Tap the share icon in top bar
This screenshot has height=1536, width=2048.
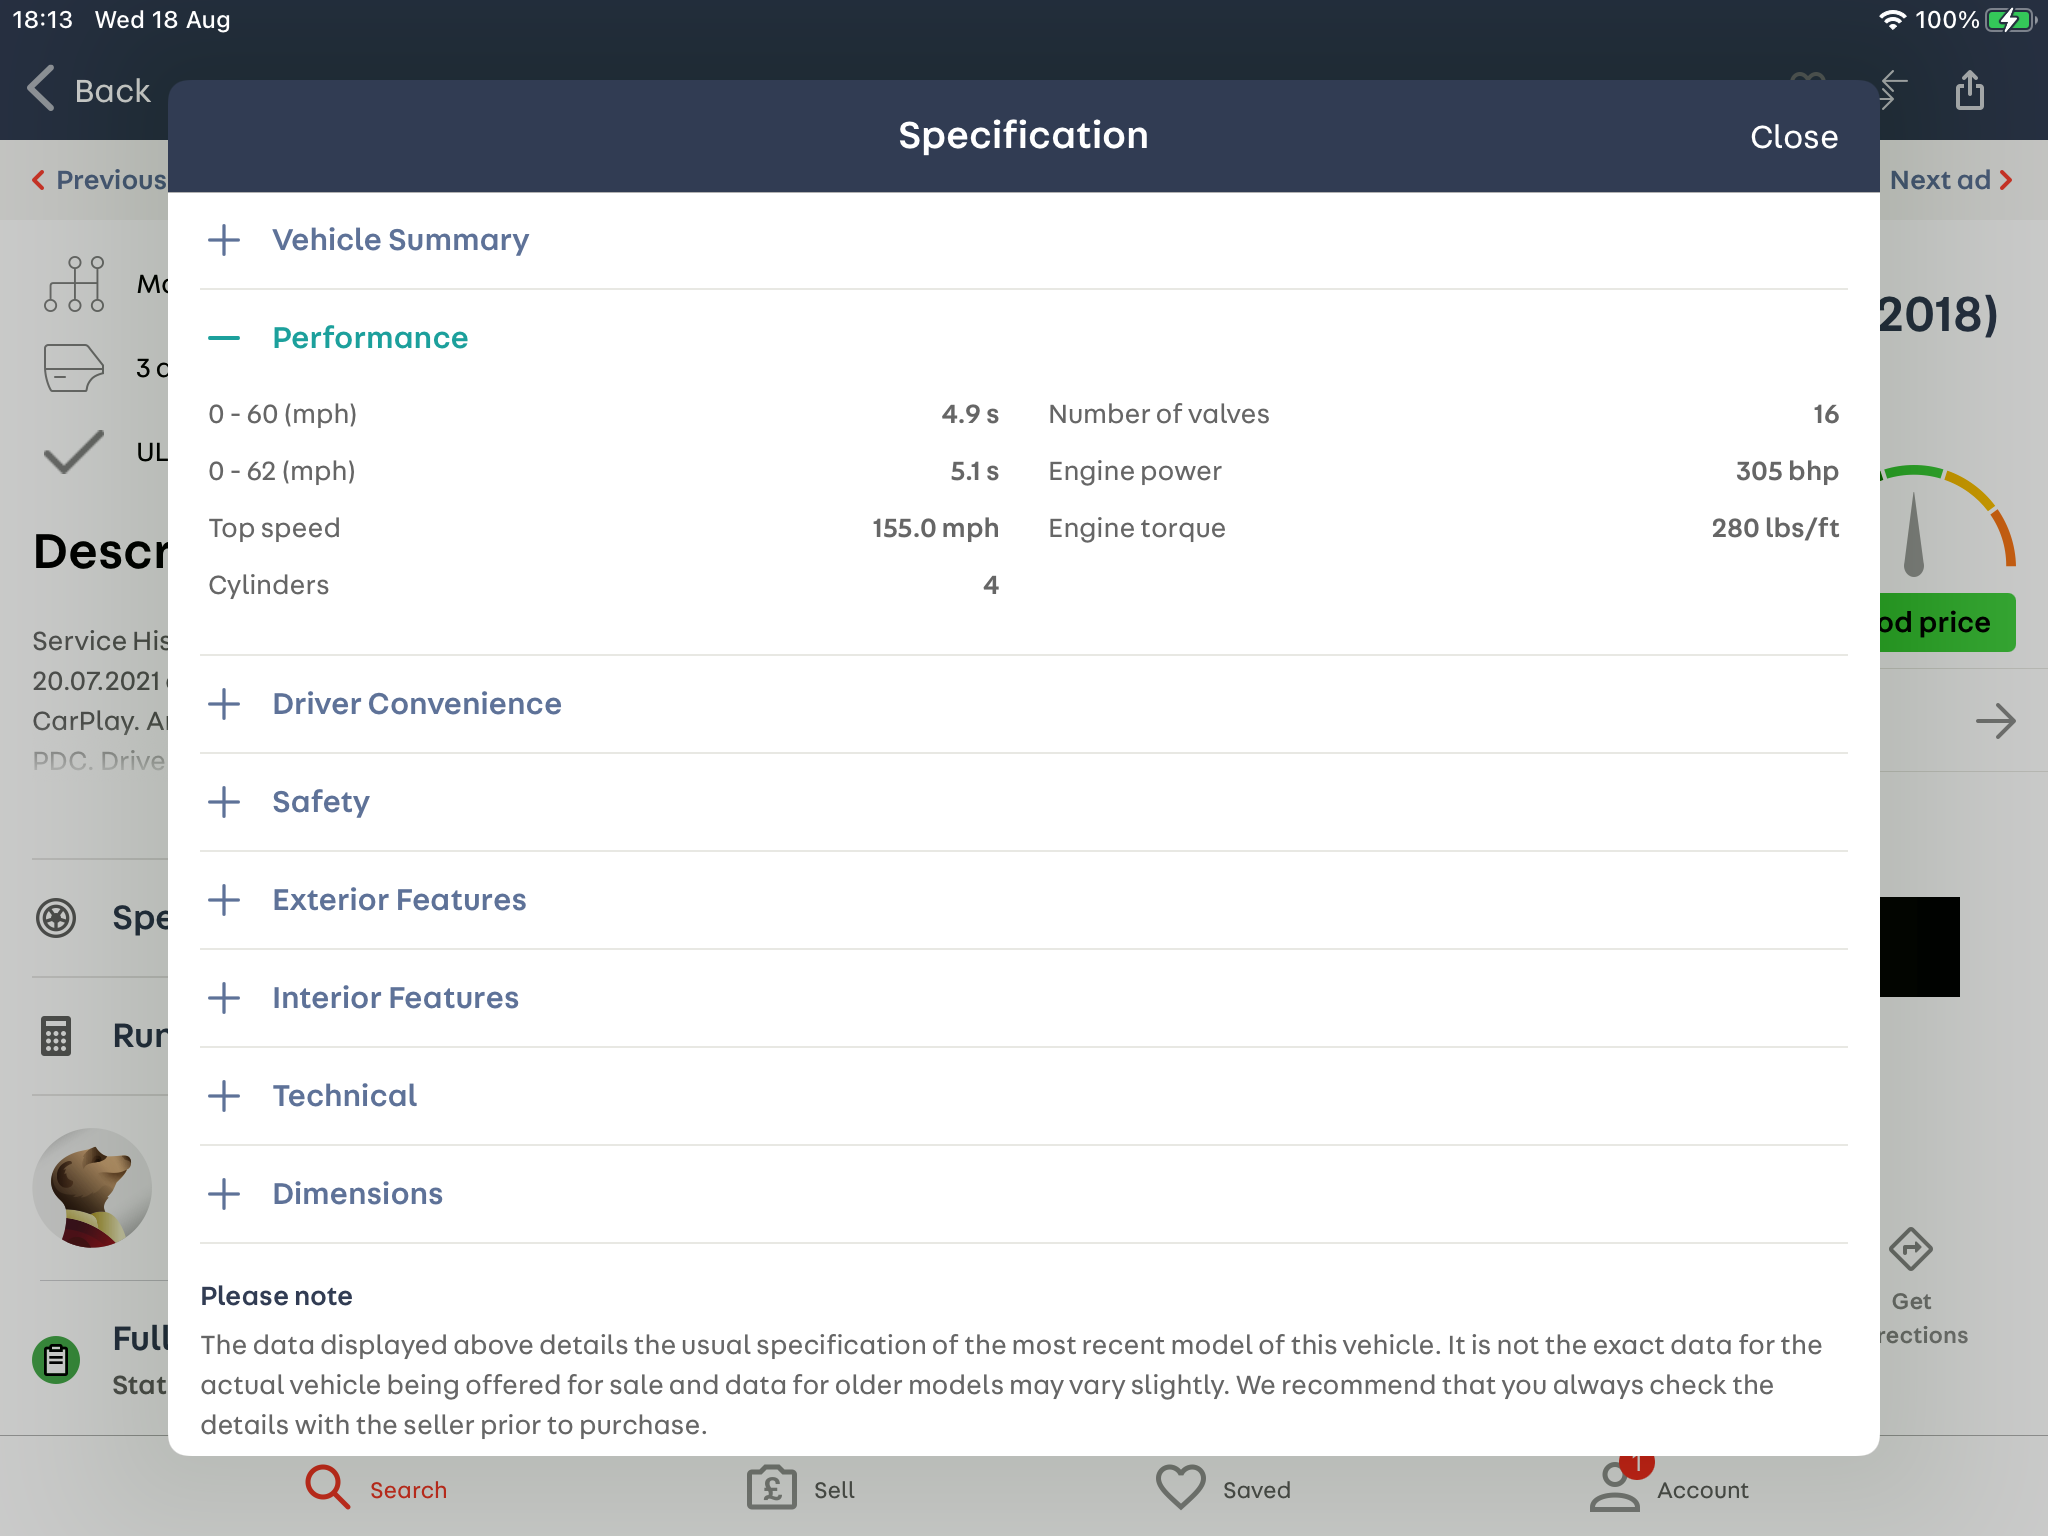pyautogui.click(x=1969, y=90)
